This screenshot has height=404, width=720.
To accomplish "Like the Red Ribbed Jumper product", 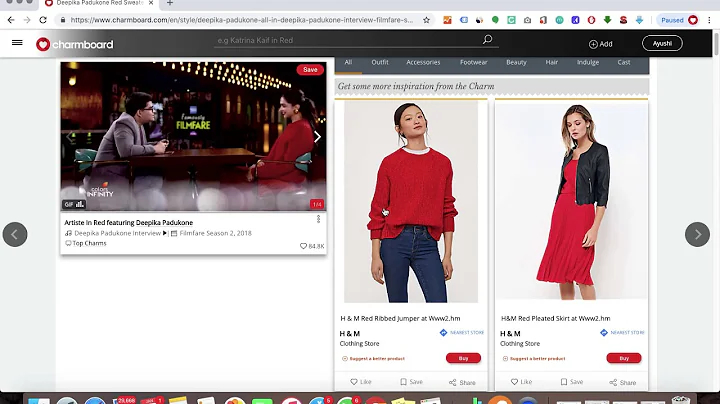I will coord(361,382).
